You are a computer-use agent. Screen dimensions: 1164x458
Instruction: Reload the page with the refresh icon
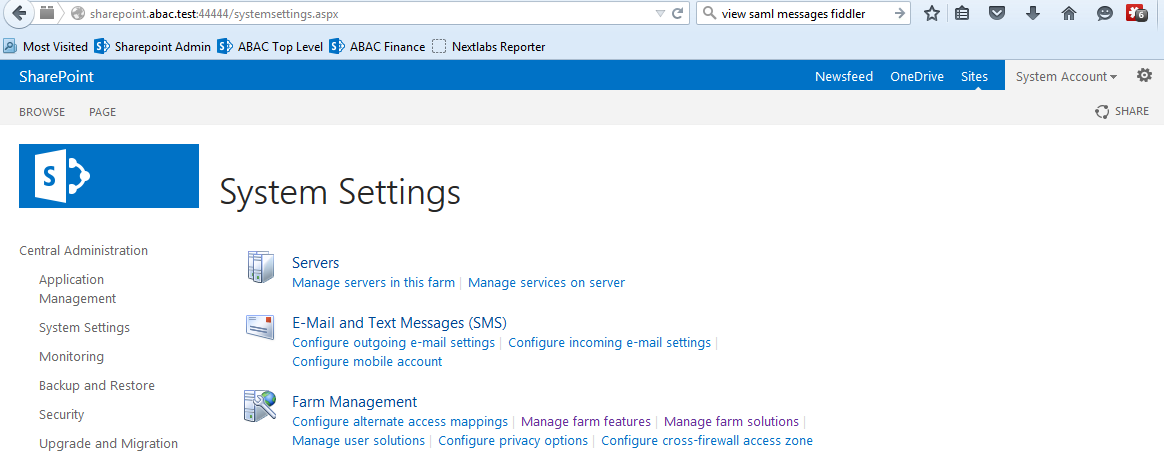[677, 13]
